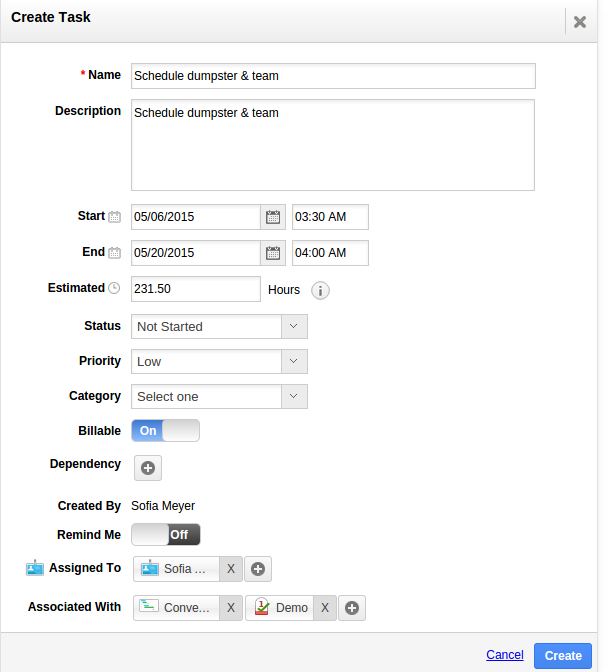The image size is (611, 672).
Task: Turn on Remind Me switch
Action: coord(165,534)
